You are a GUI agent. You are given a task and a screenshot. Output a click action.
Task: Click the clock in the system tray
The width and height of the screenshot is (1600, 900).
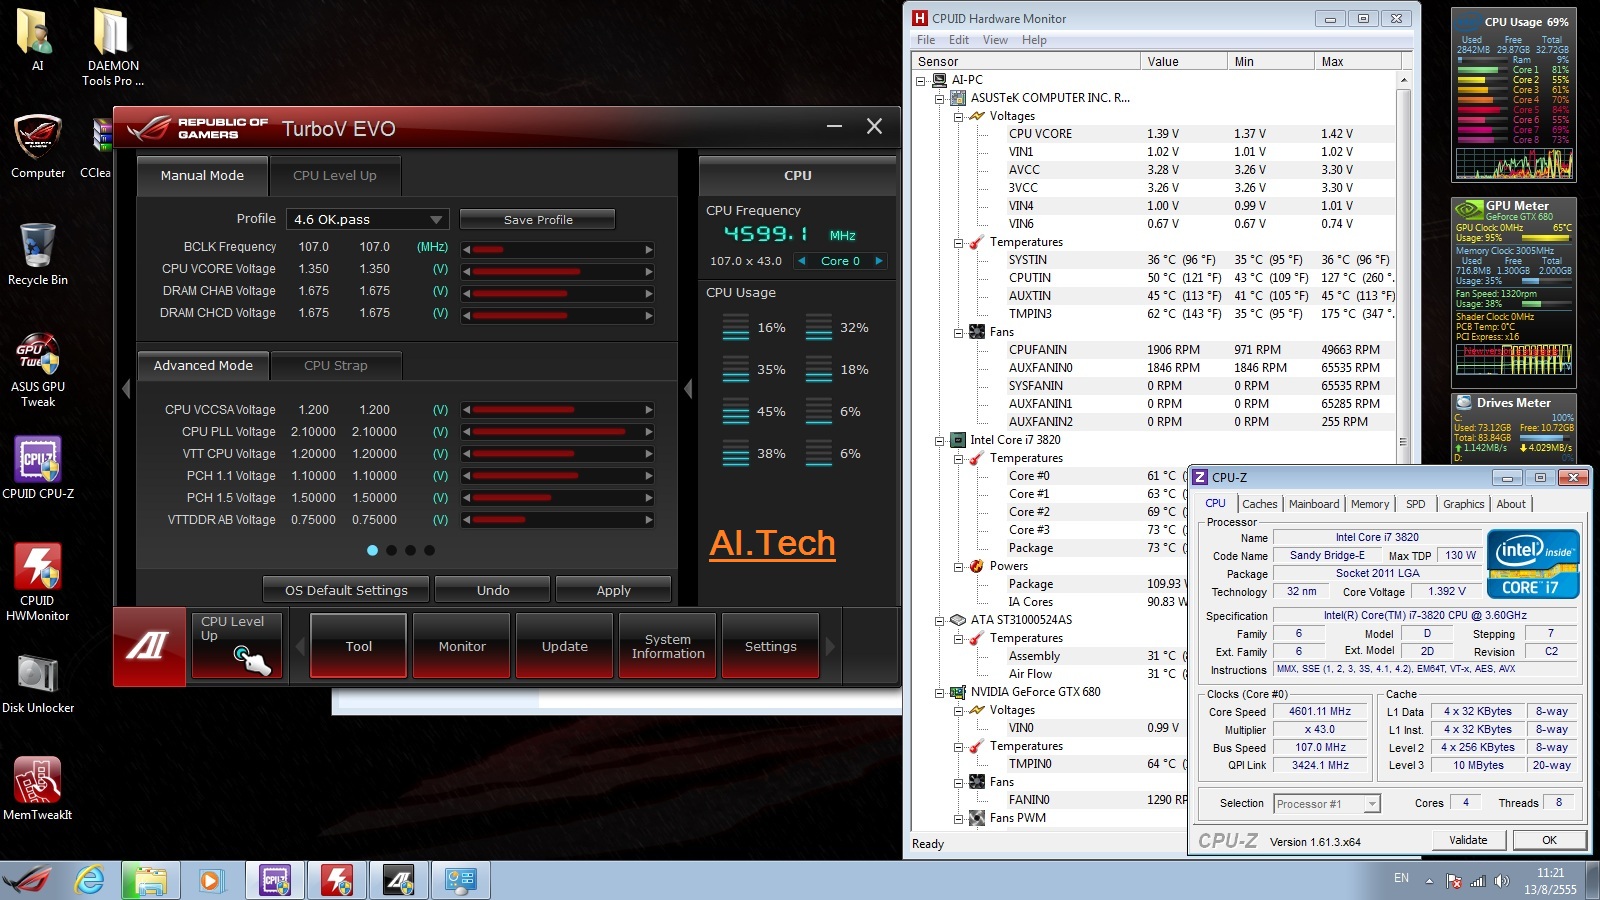(1550, 881)
